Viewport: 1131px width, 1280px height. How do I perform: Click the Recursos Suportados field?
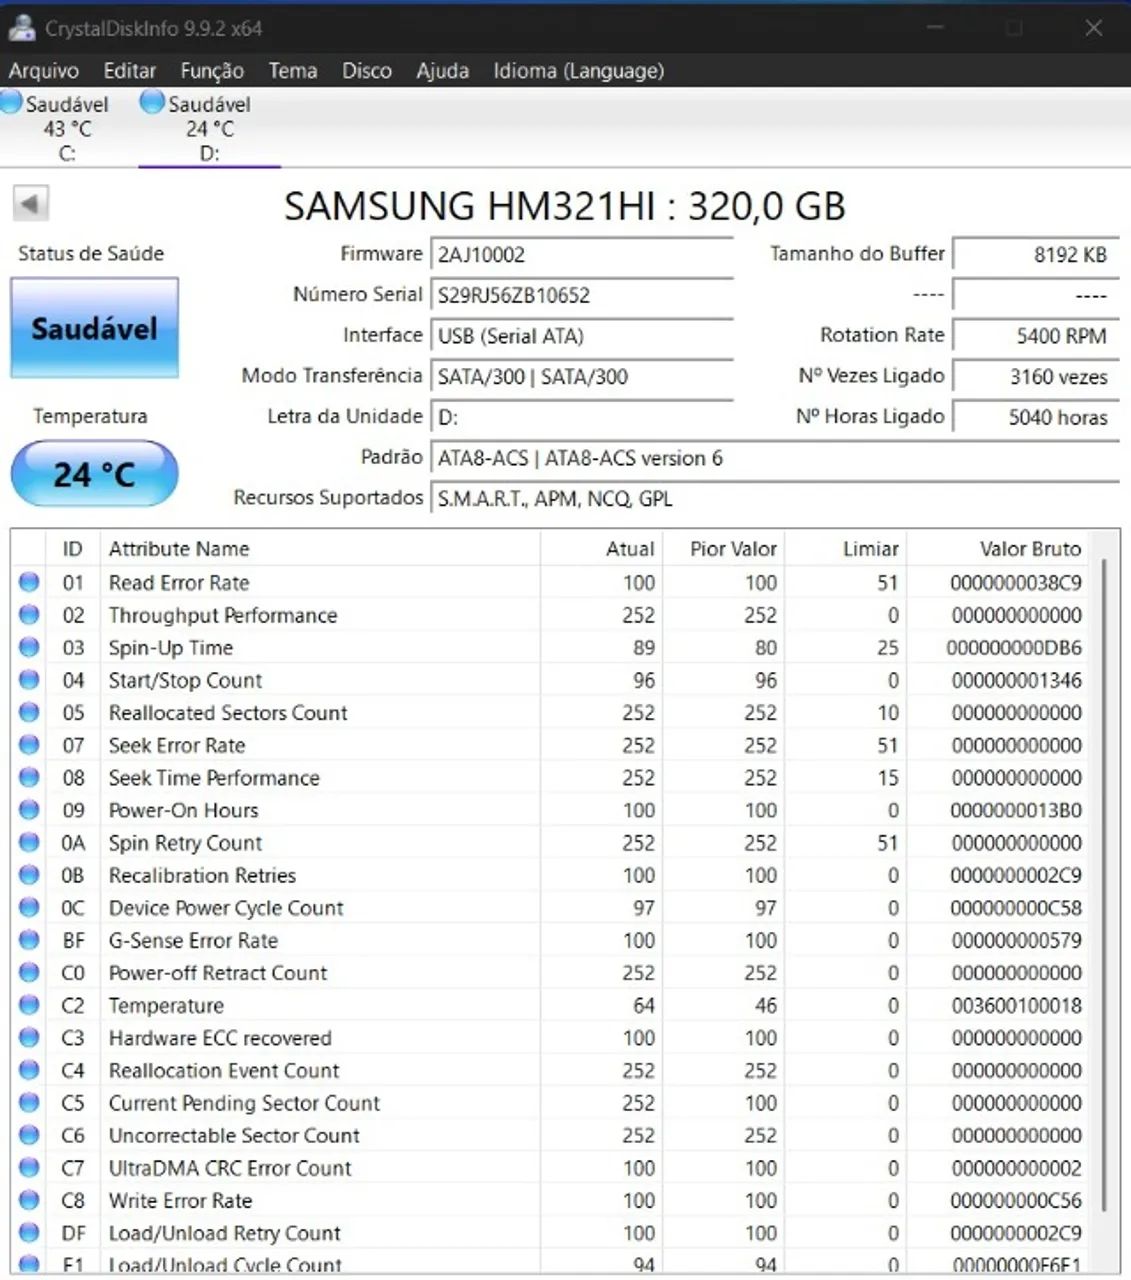click(x=775, y=499)
